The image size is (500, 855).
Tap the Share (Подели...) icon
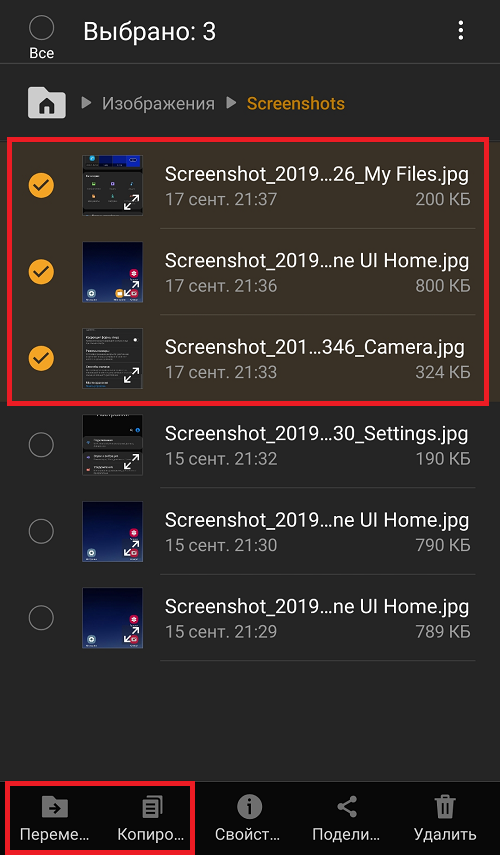pyautogui.click(x=347, y=806)
